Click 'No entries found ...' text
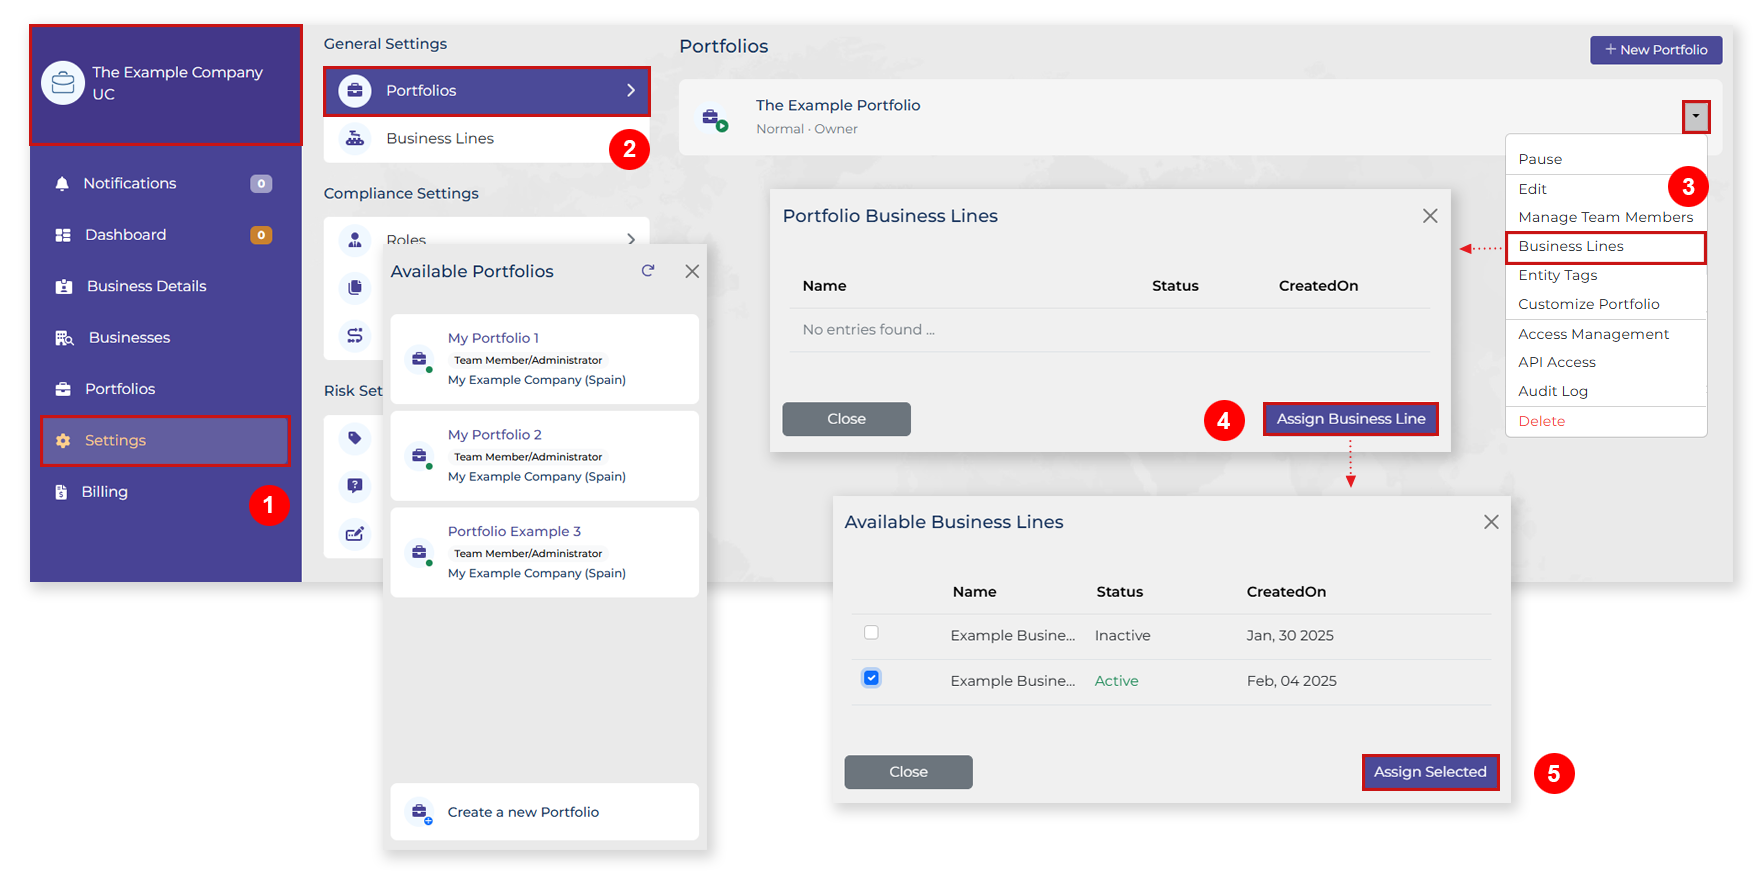 [x=868, y=330]
